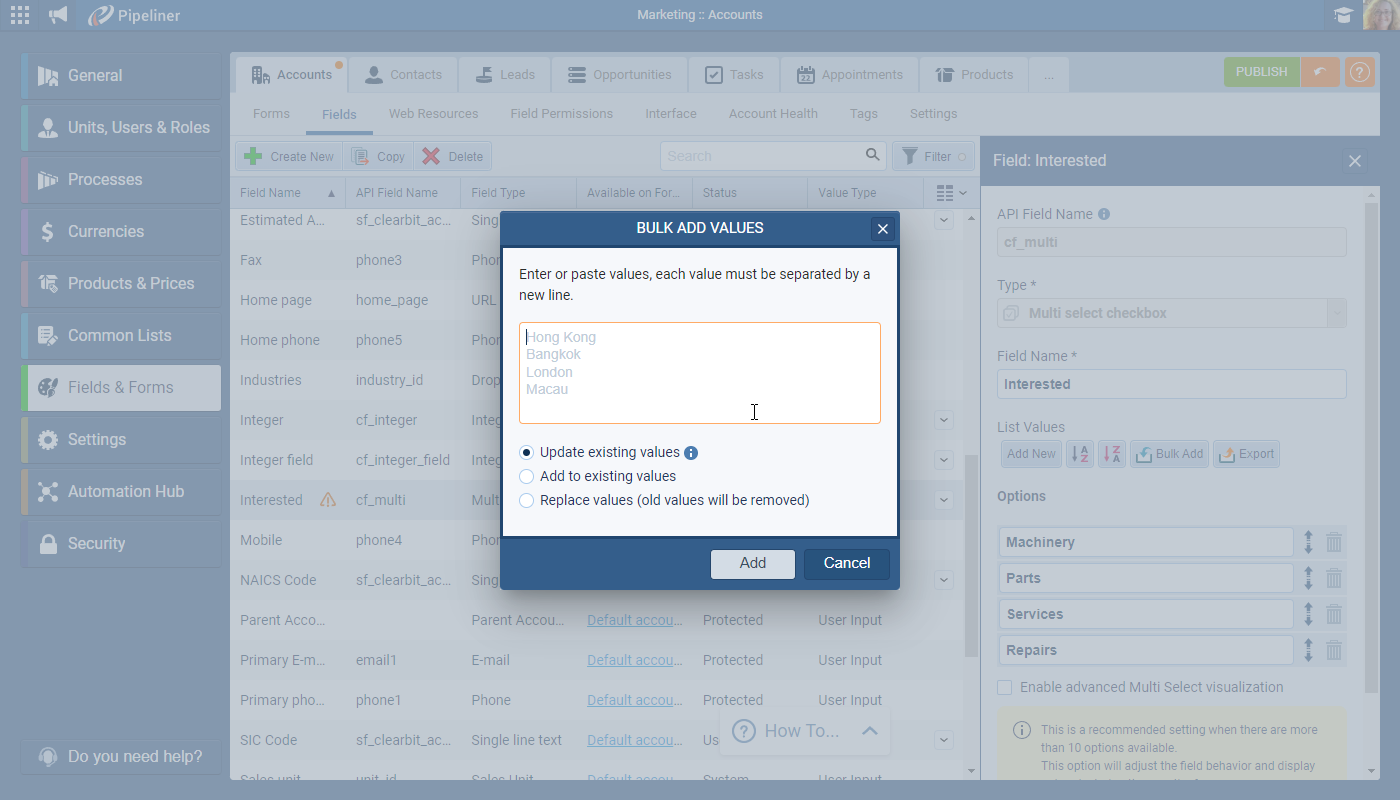
Task: Click the bulk values text area
Action: 699,373
